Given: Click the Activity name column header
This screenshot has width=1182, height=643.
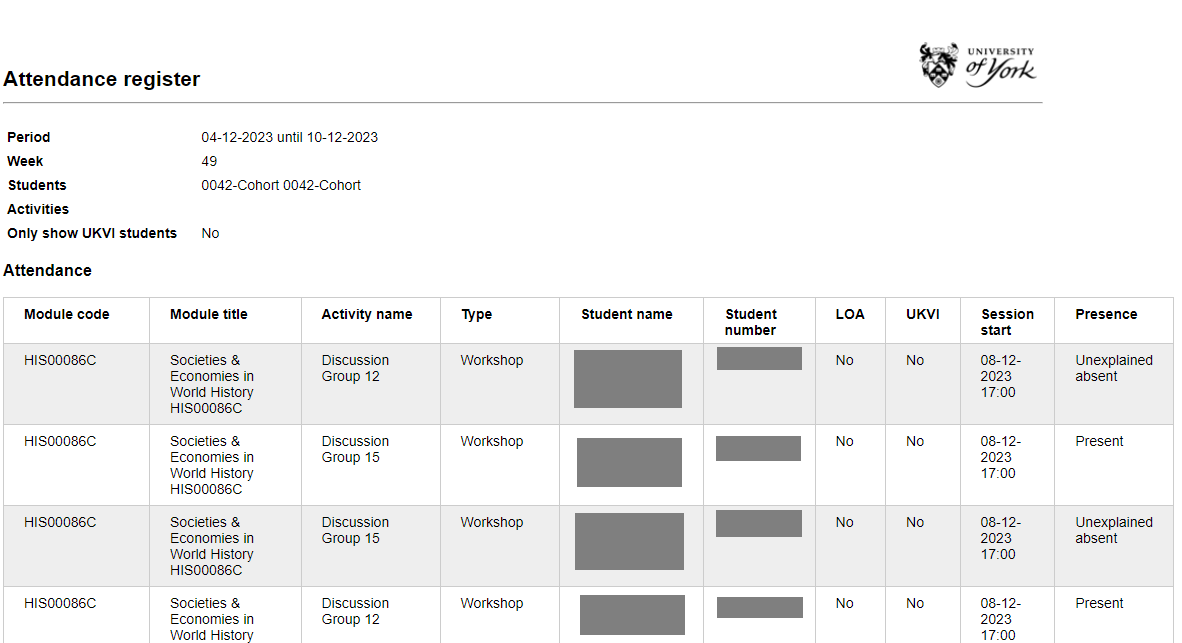Looking at the screenshot, I should [366, 314].
